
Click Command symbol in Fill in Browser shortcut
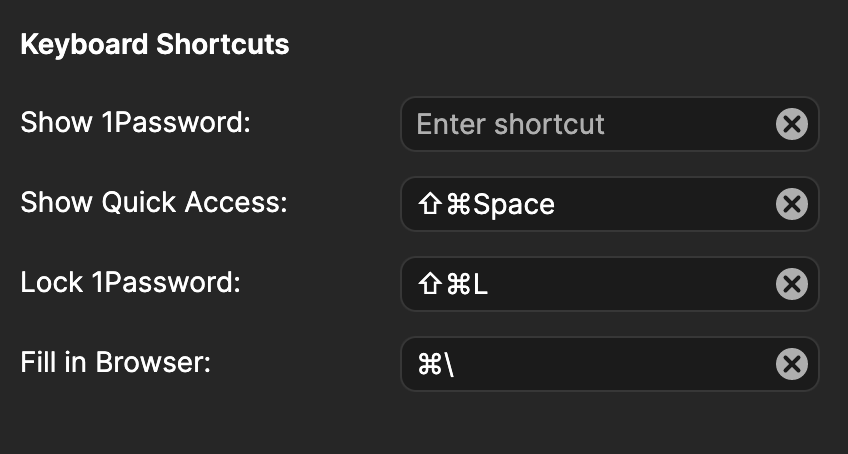click(430, 365)
